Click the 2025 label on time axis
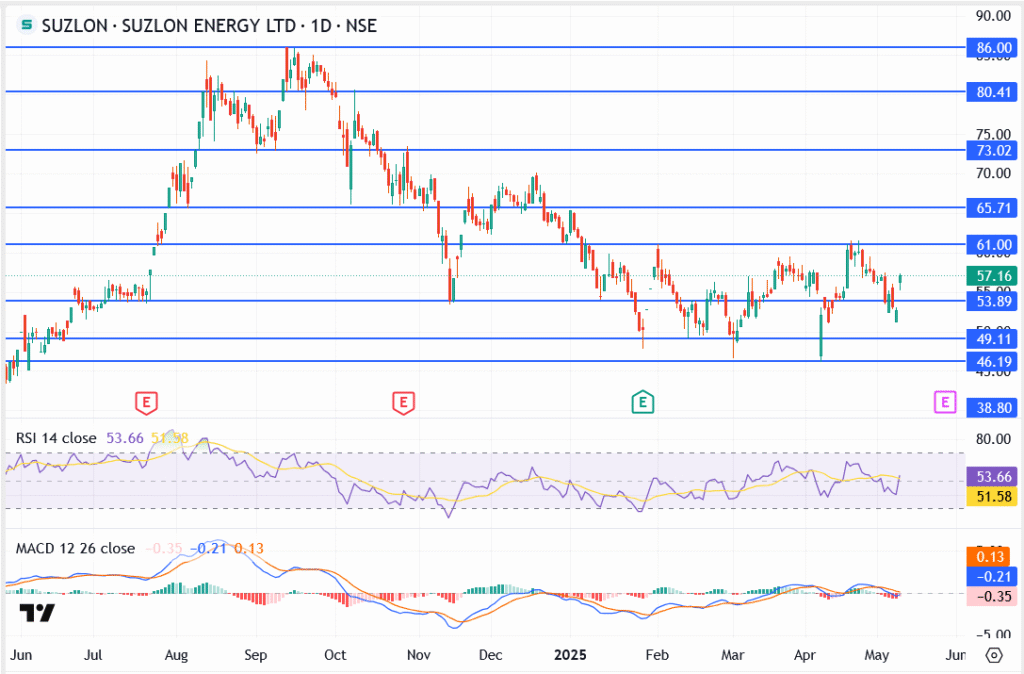1024x674 pixels. pos(572,655)
